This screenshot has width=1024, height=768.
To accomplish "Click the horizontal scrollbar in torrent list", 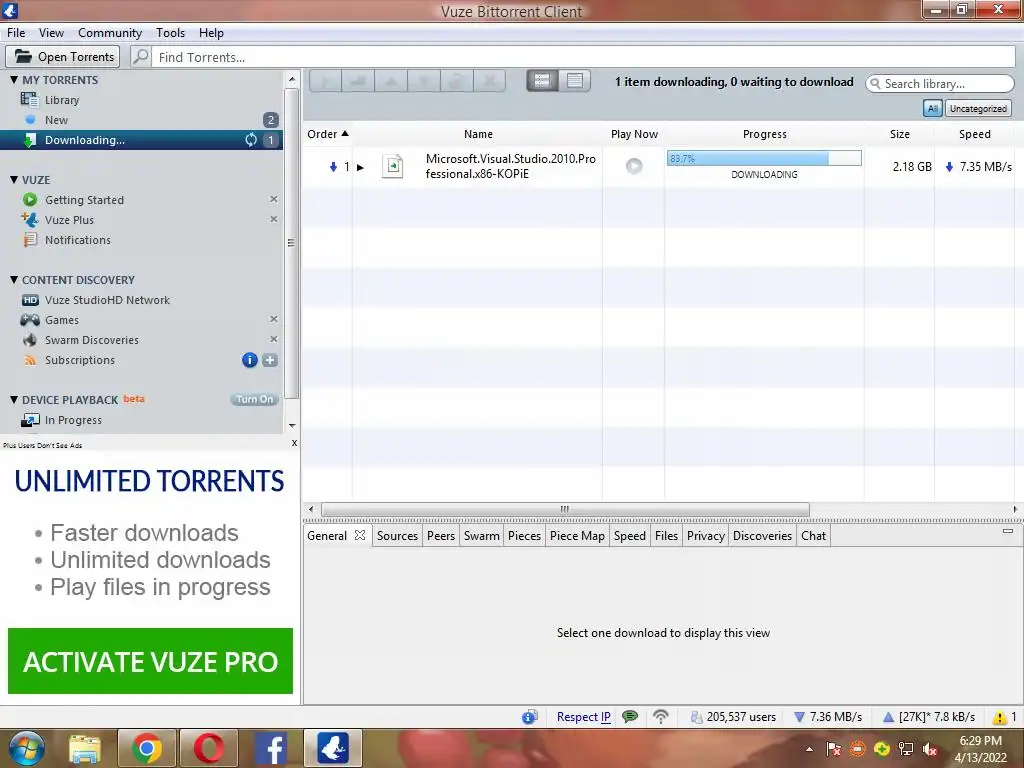I will point(565,509).
